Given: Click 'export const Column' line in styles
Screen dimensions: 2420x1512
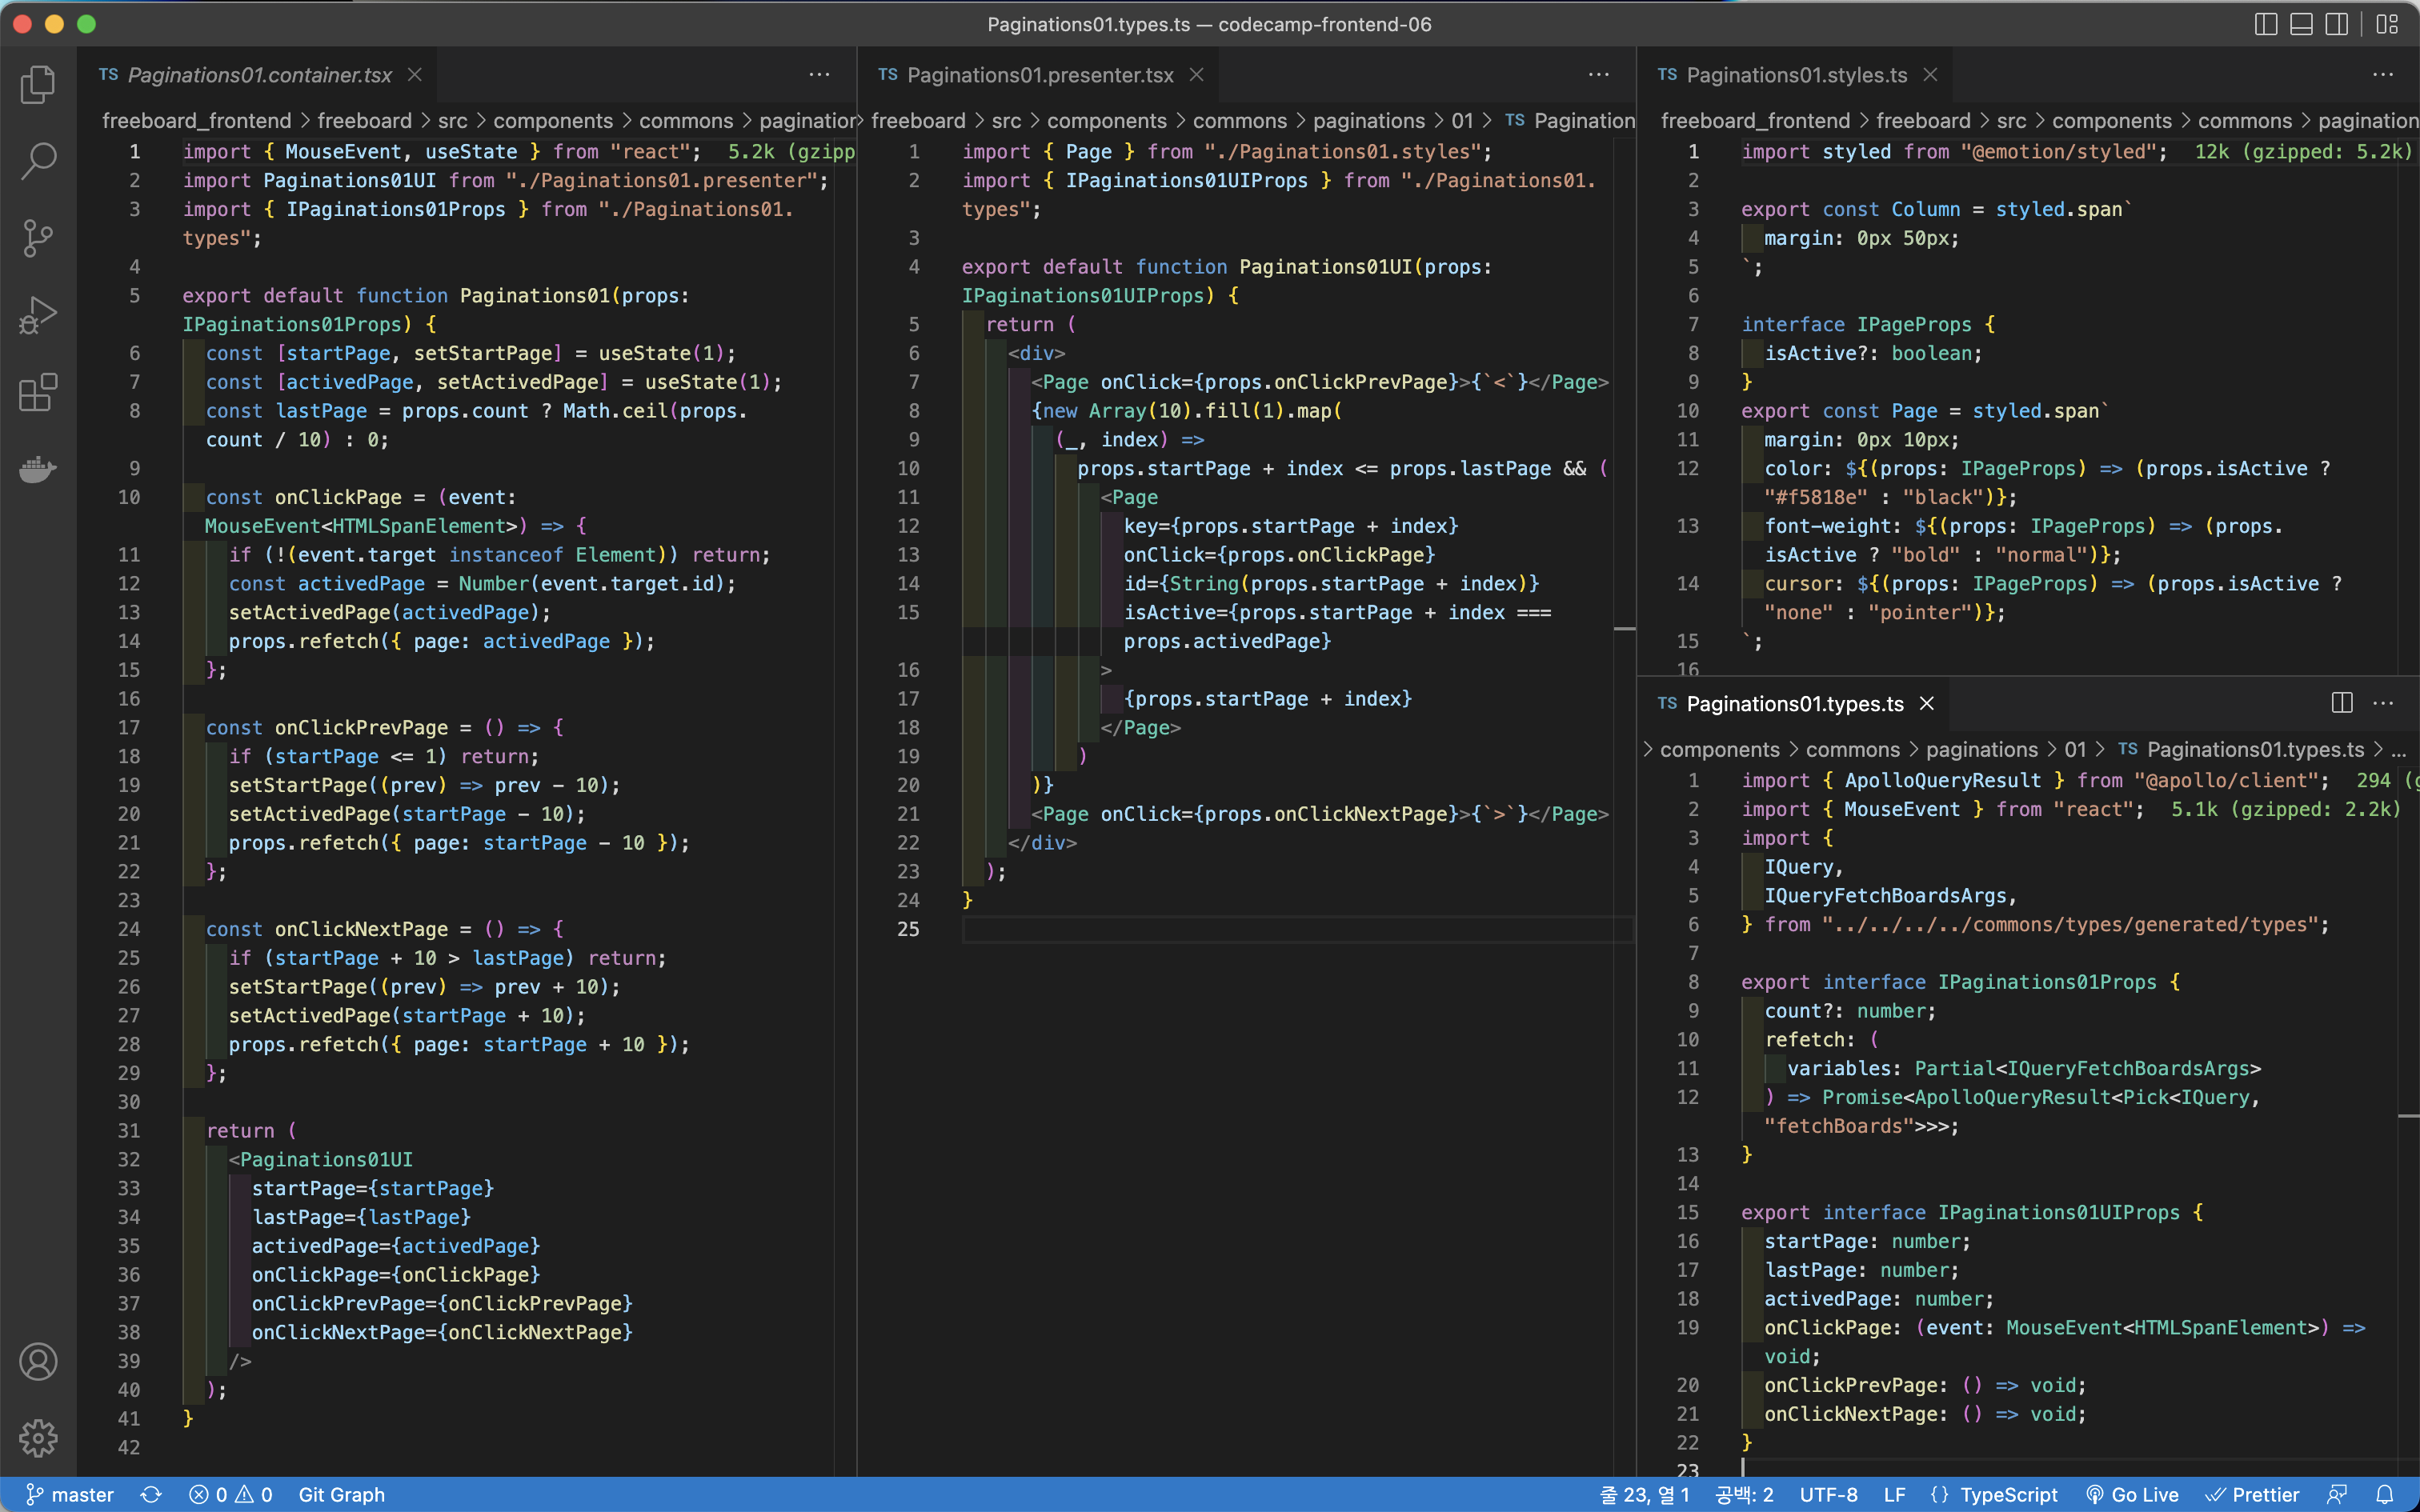Looking at the screenshot, I should pyautogui.click(x=1936, y=209).
